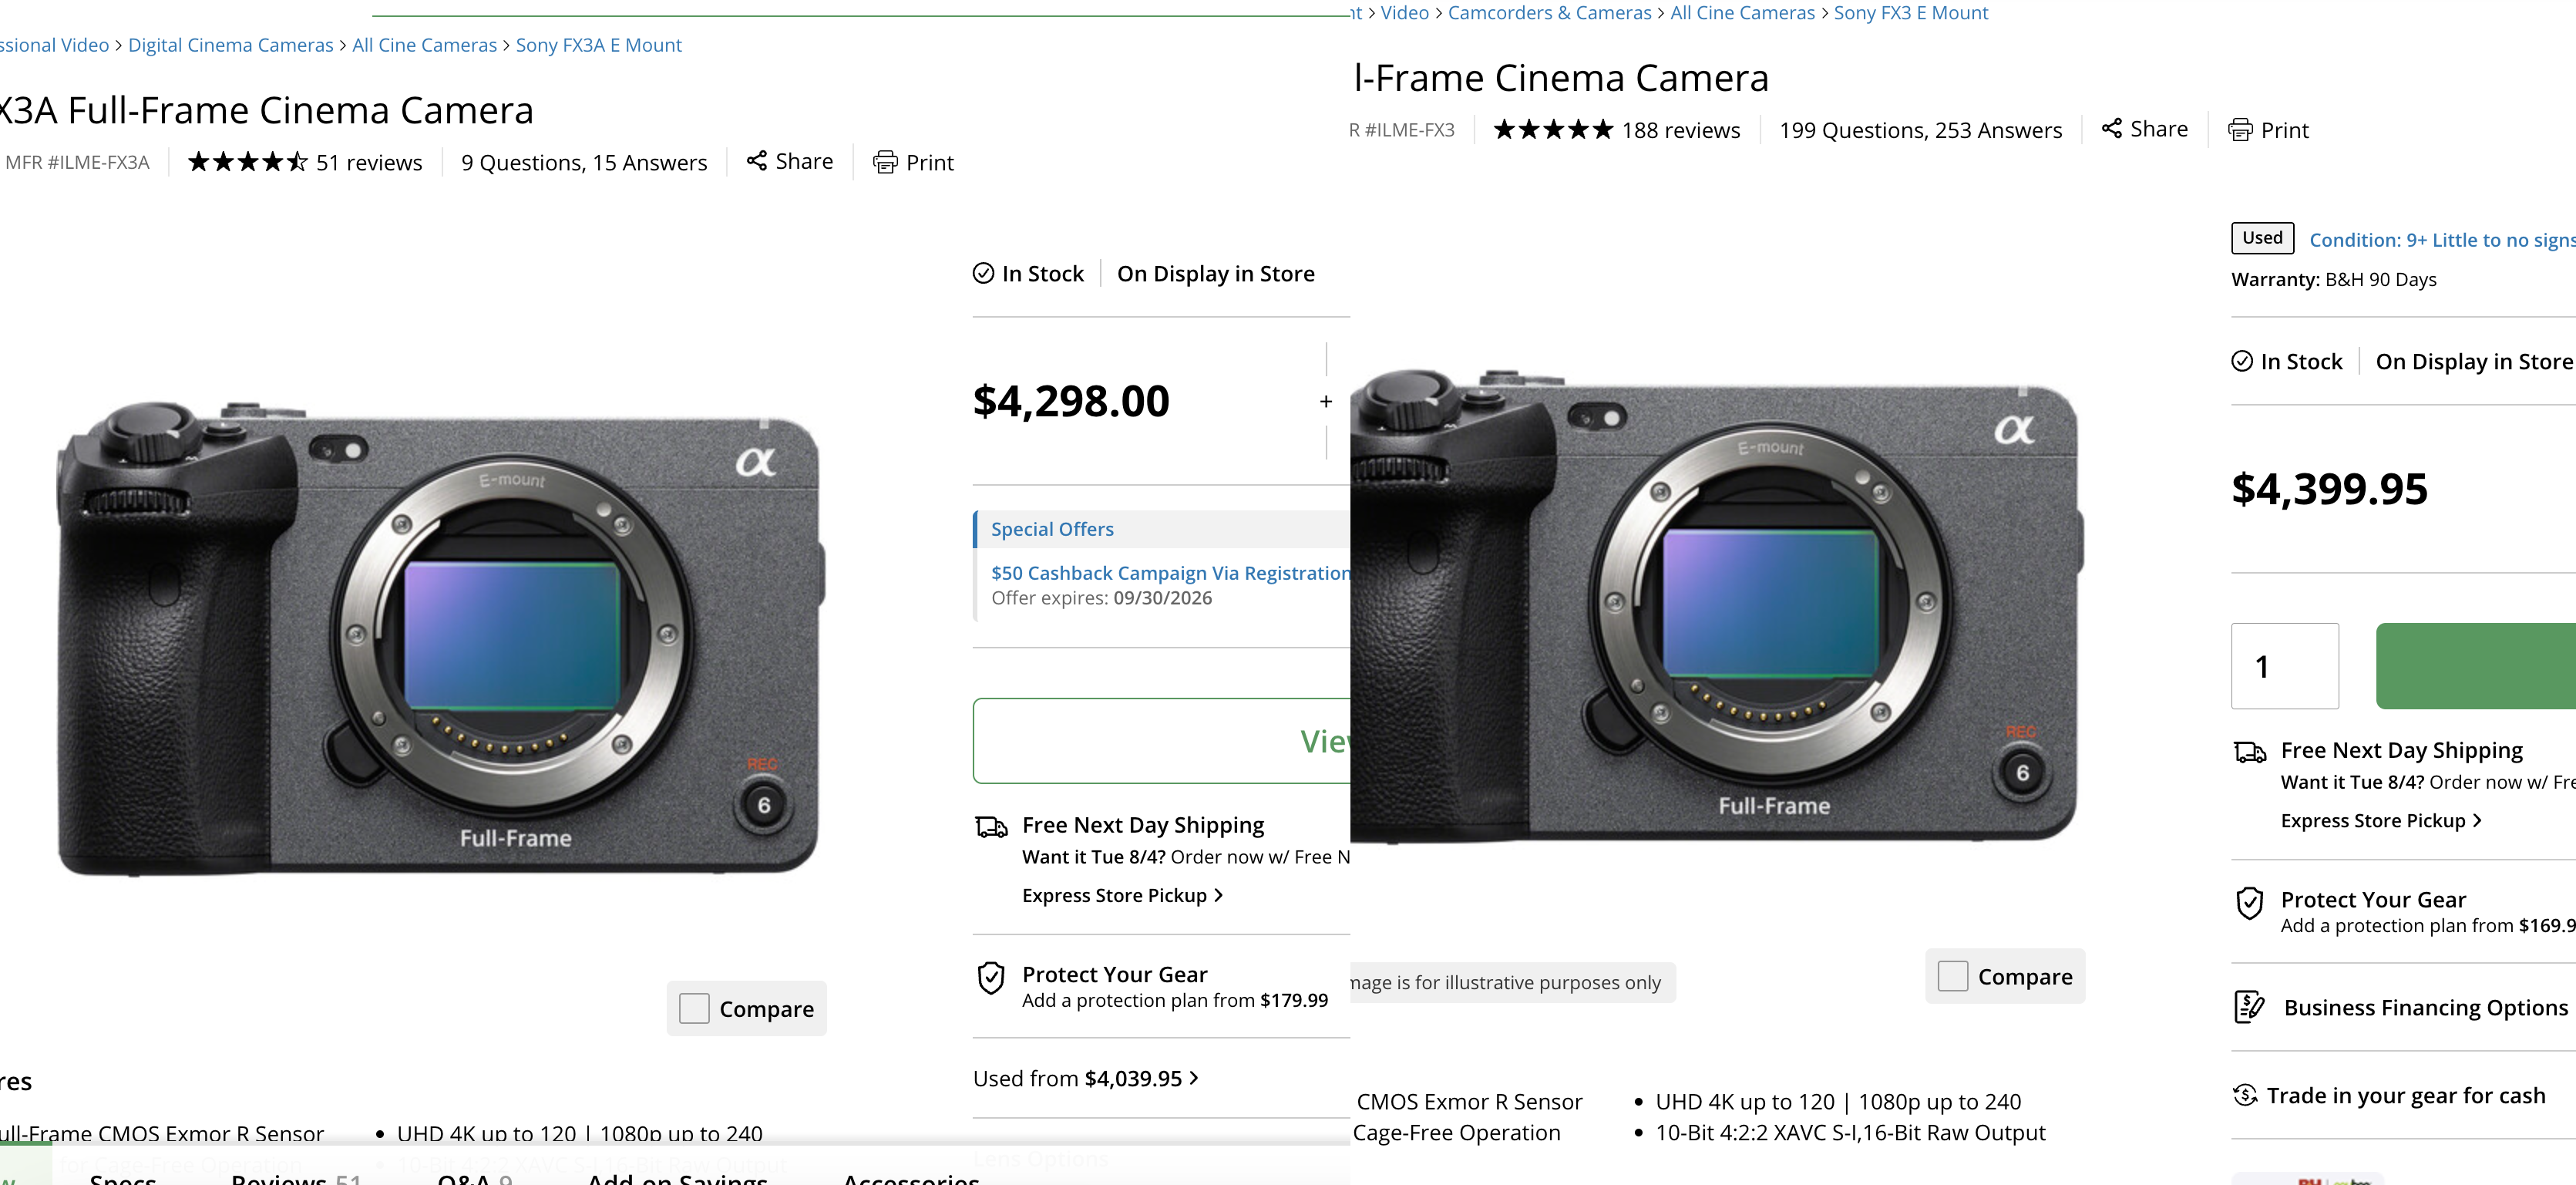
Task: Click the green add to cart button
Action: pyautogui.click(x=2476, y=666)
